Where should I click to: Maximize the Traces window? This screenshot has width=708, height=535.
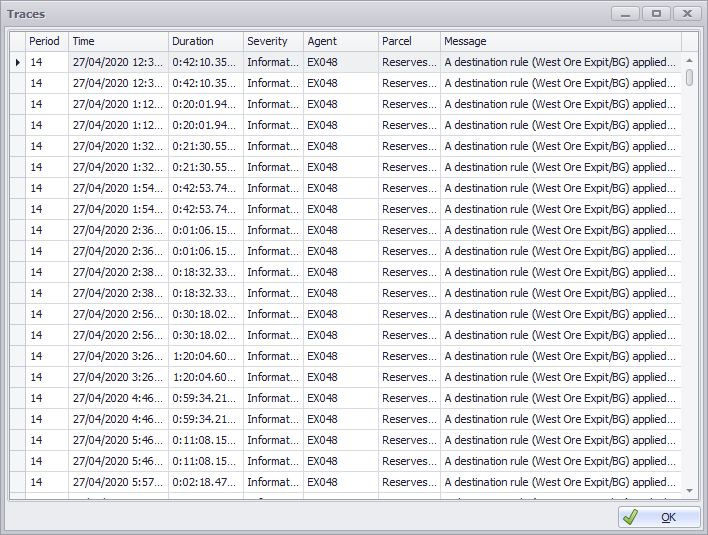point(656,14)
